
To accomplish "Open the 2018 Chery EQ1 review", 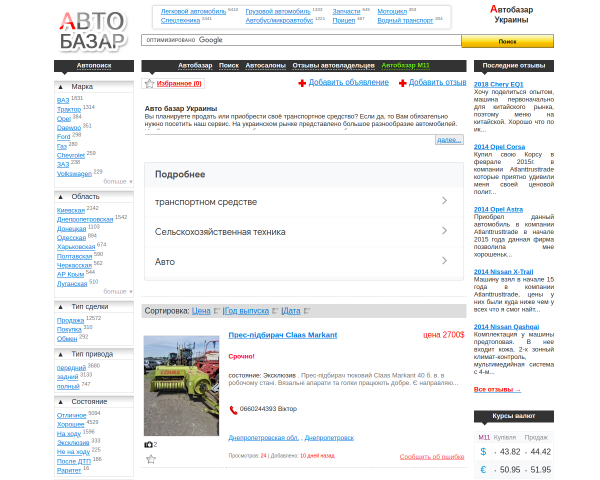I will [x=498, y=84].
